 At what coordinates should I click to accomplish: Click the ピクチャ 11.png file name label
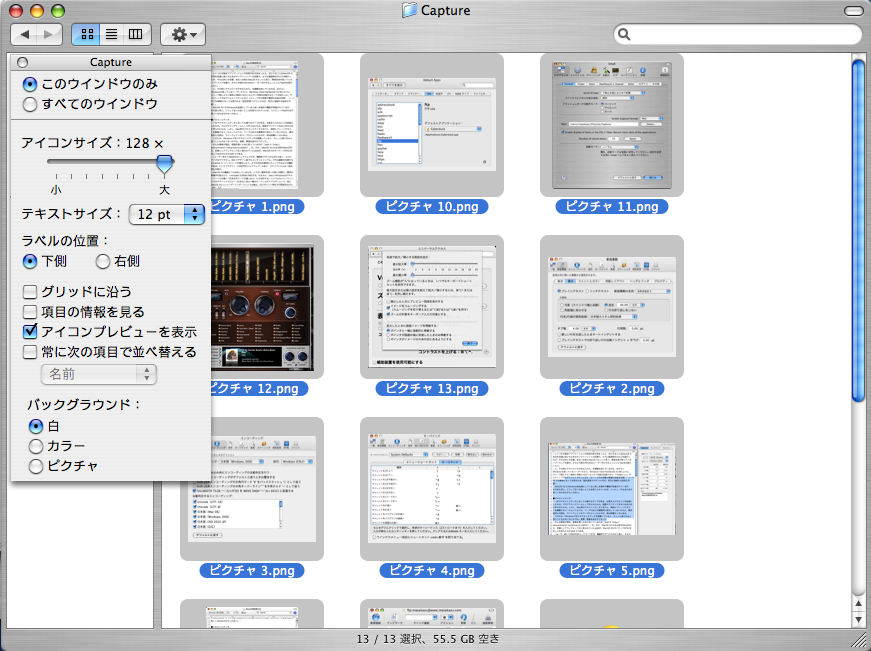[x=612, y=207]
